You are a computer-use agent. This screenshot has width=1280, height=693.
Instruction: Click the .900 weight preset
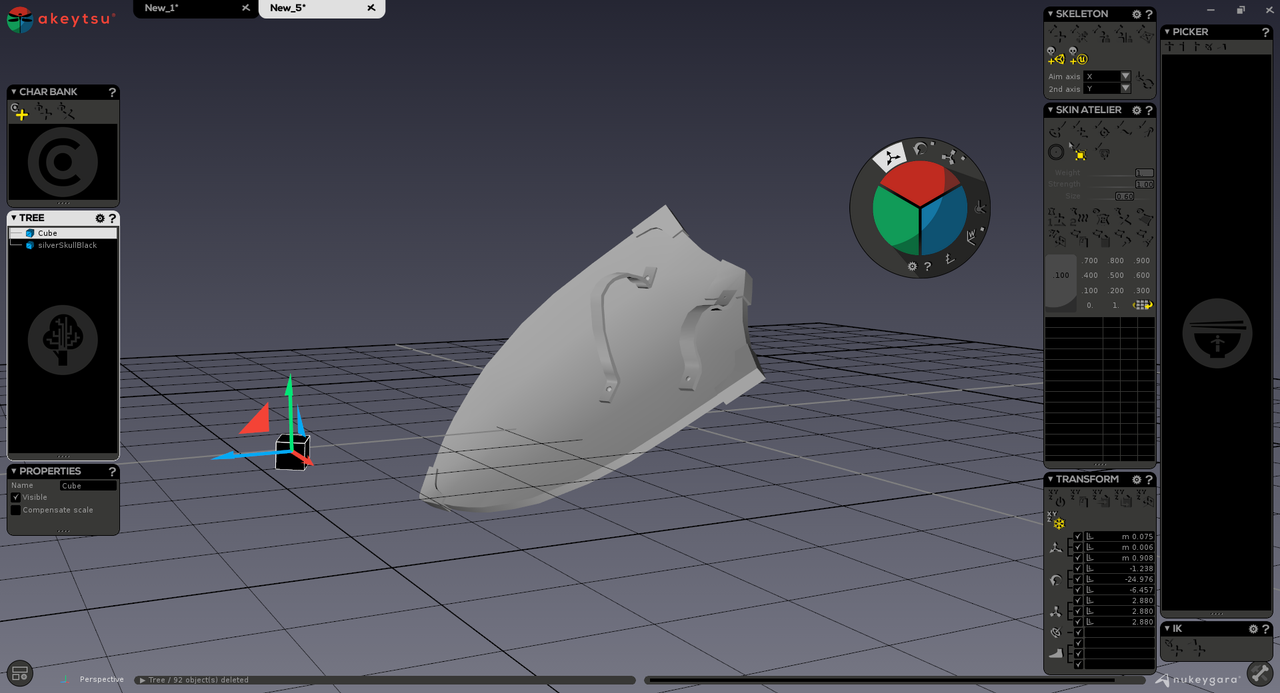pyautogui.click(x=1142, y=261)
